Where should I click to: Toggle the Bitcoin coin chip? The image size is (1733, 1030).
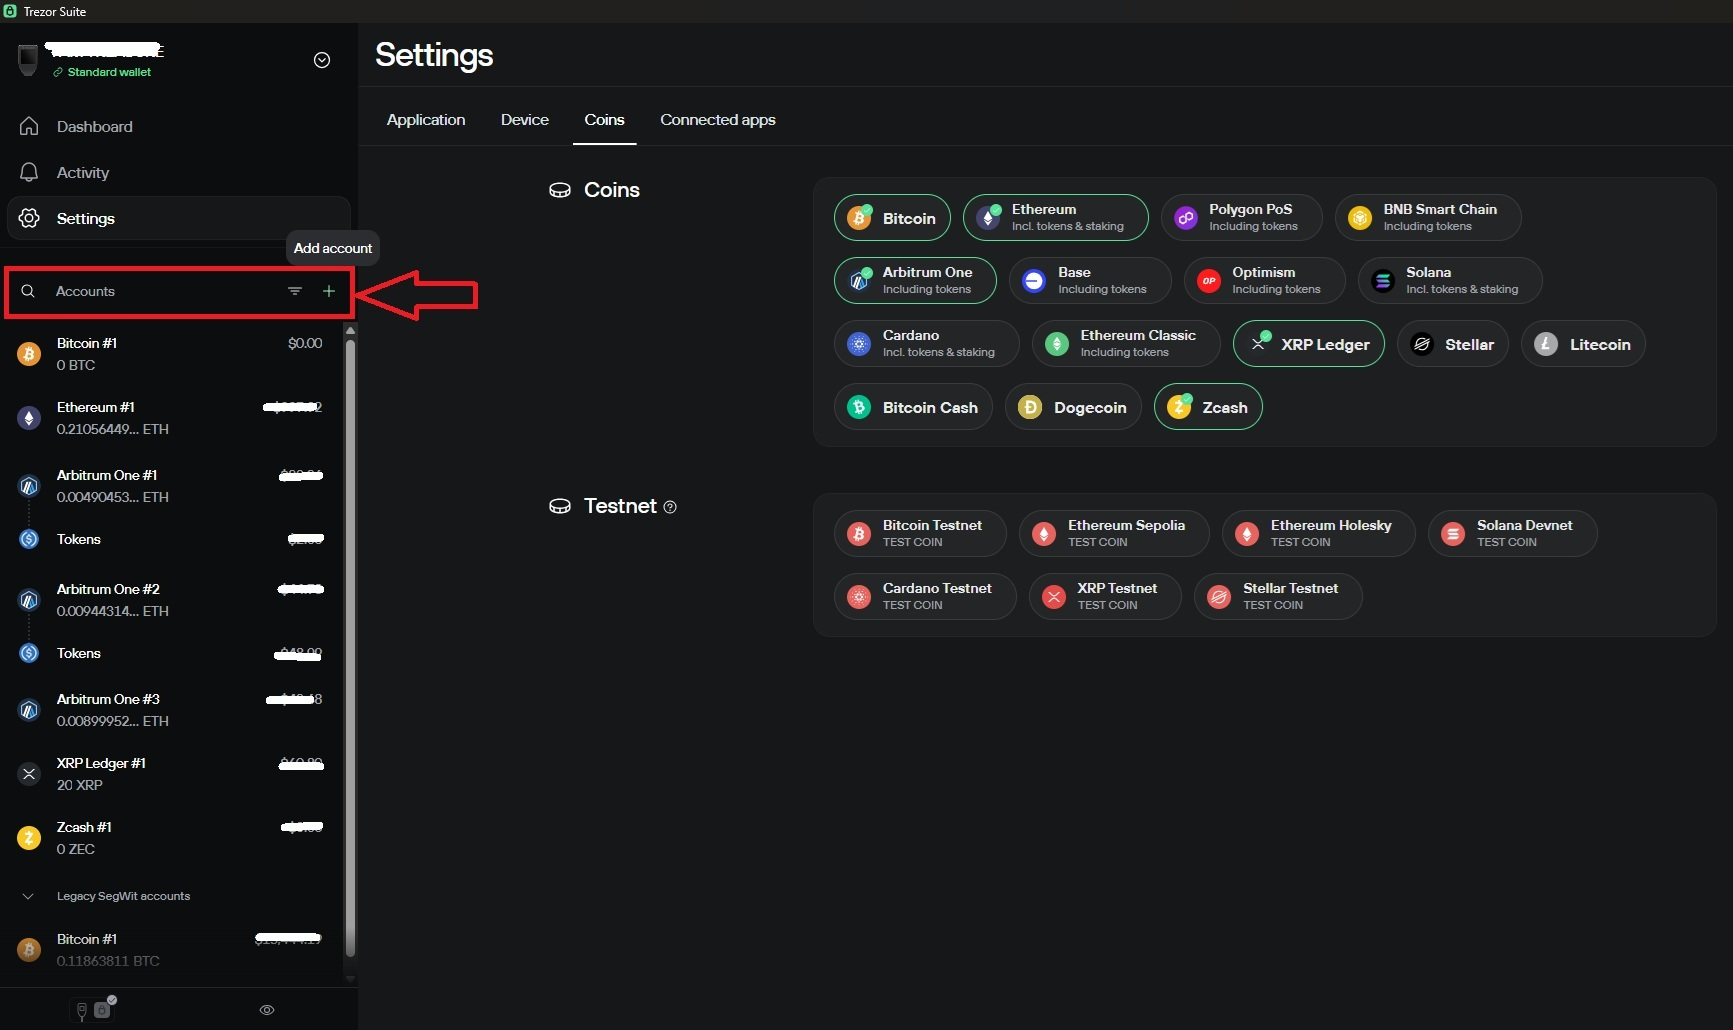point(892,218)
